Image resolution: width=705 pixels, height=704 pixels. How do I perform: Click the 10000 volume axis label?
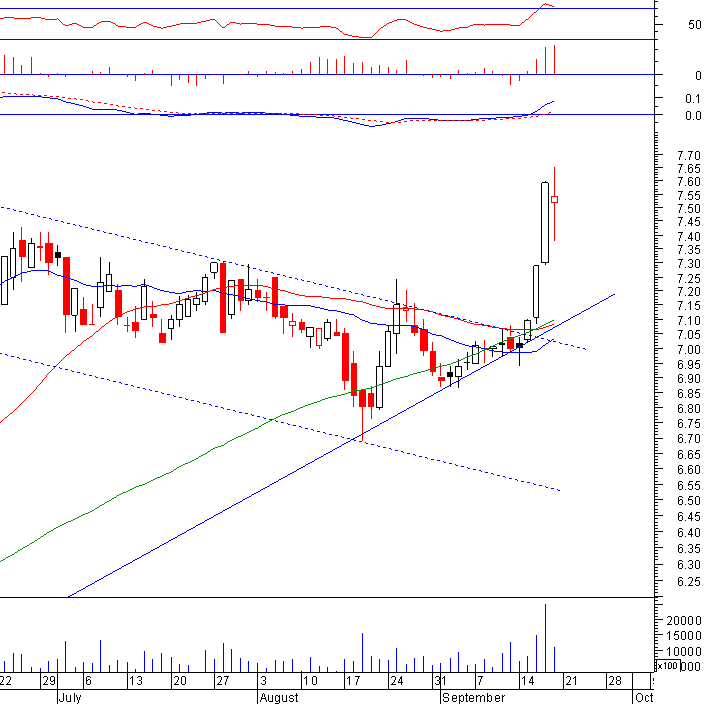[x=683, y=651]
